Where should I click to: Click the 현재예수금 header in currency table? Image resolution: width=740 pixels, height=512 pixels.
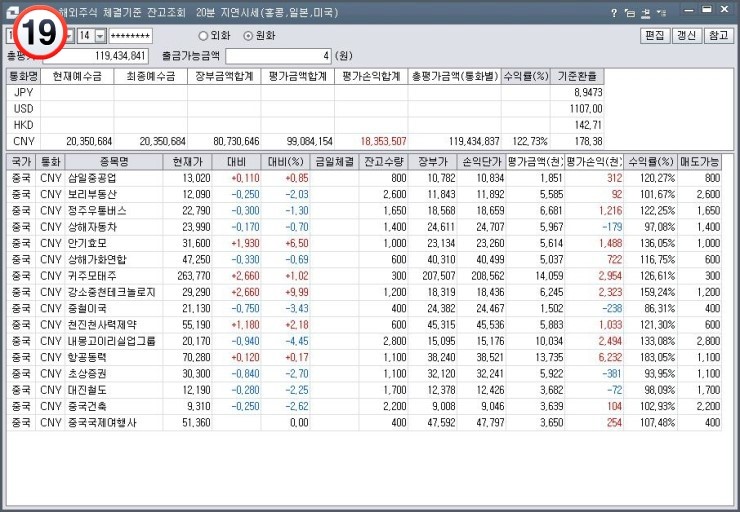(77, 76)
